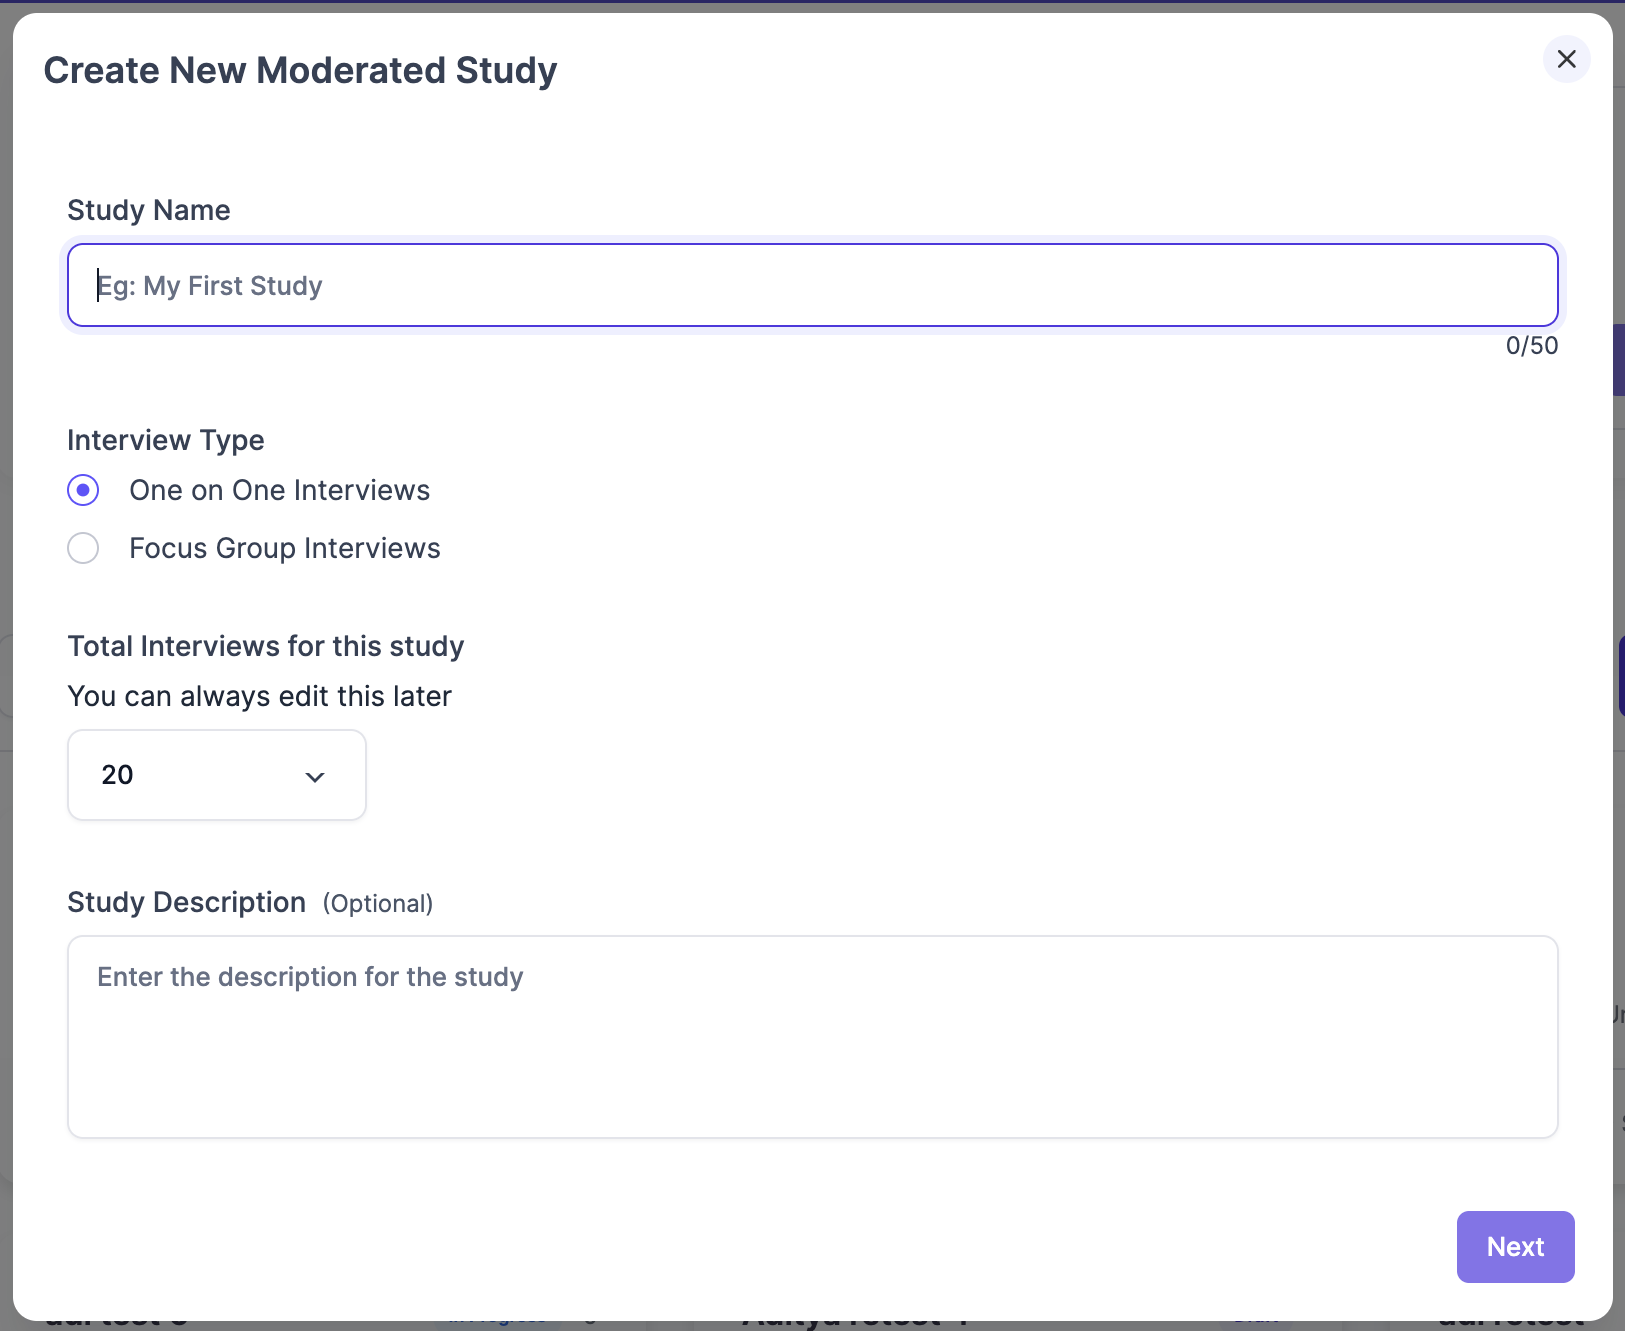Click the "(Optional)" text beside Study Description
Viewport: 1625px width, 1331px height.
click(377, 904)
